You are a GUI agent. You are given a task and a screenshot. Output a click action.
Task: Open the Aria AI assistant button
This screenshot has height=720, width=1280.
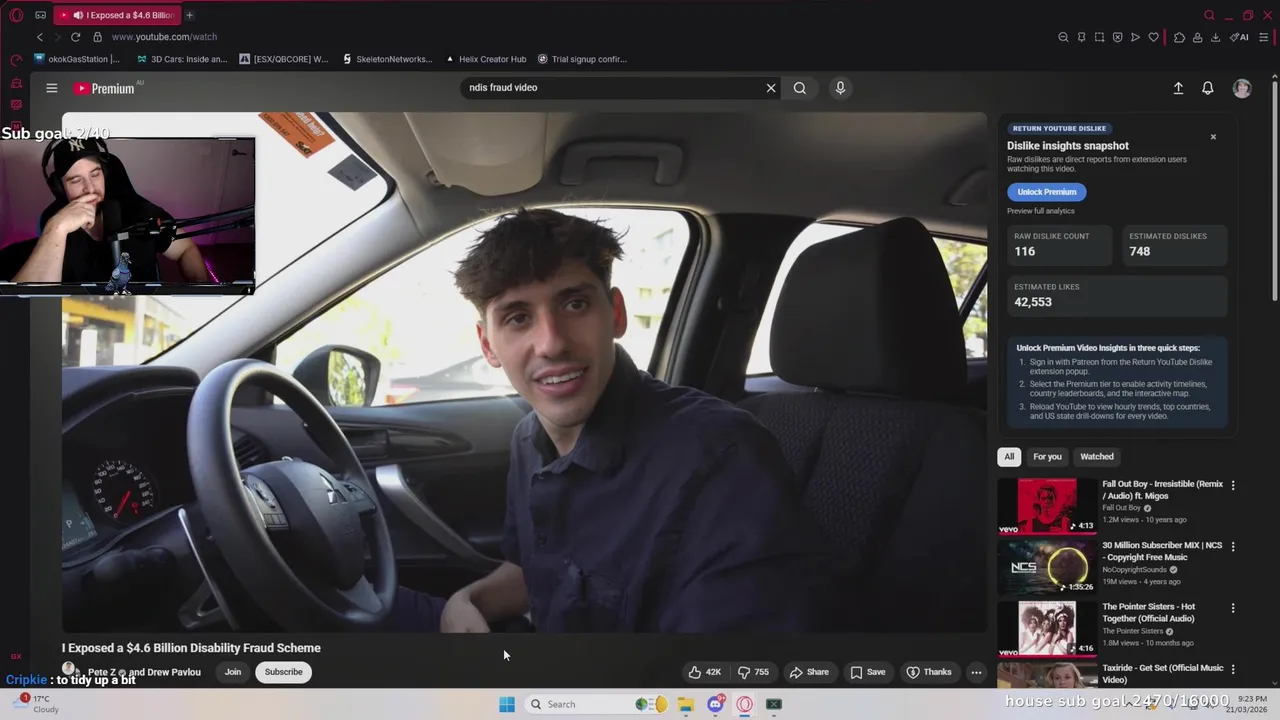[1240, 37]
